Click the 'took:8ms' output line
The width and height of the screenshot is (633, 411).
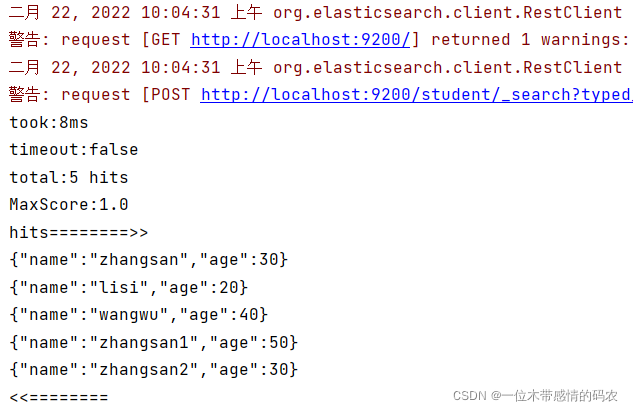49,123
